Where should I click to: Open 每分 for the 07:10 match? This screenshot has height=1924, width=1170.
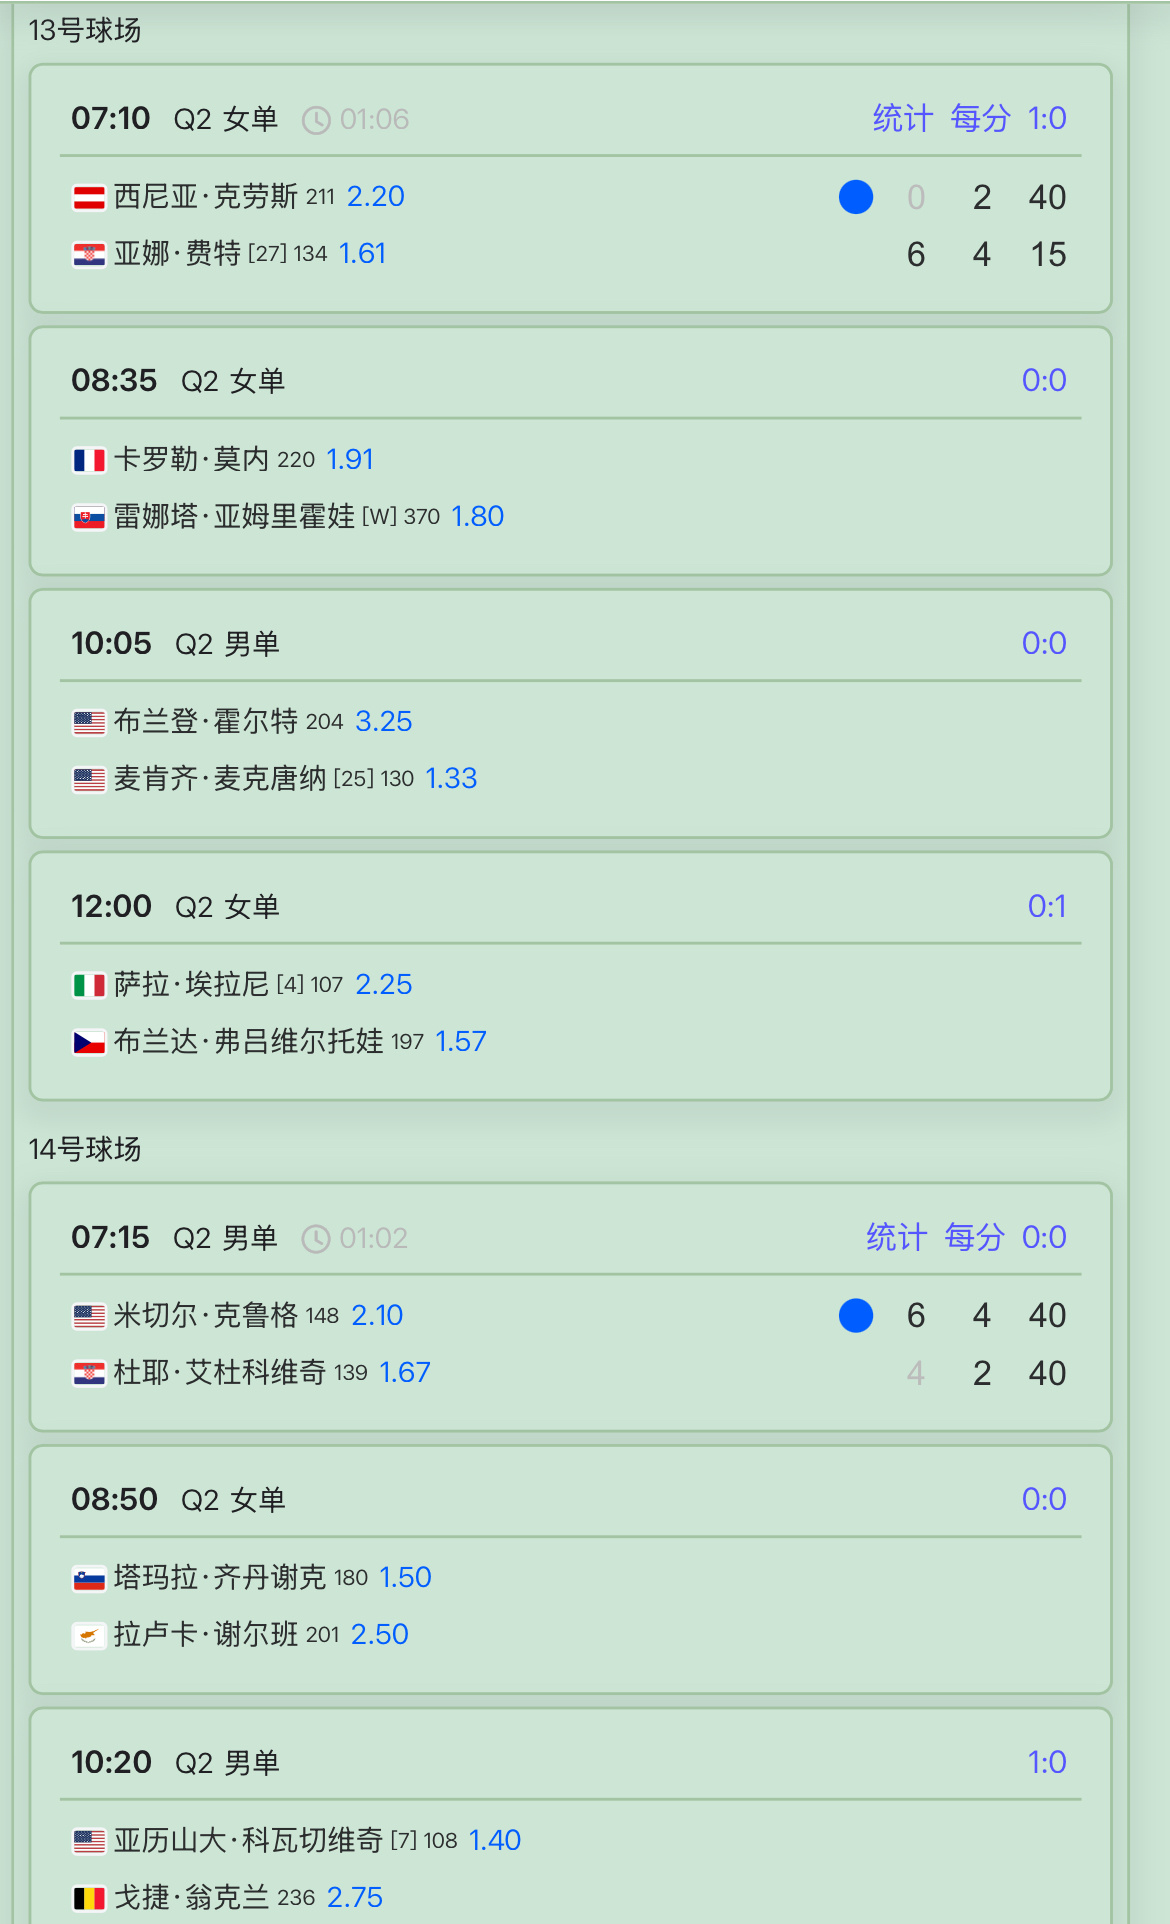point(981,118)
